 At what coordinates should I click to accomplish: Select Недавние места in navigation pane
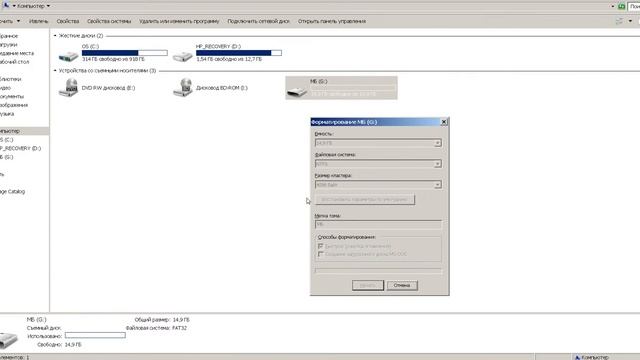pos(17,53)
